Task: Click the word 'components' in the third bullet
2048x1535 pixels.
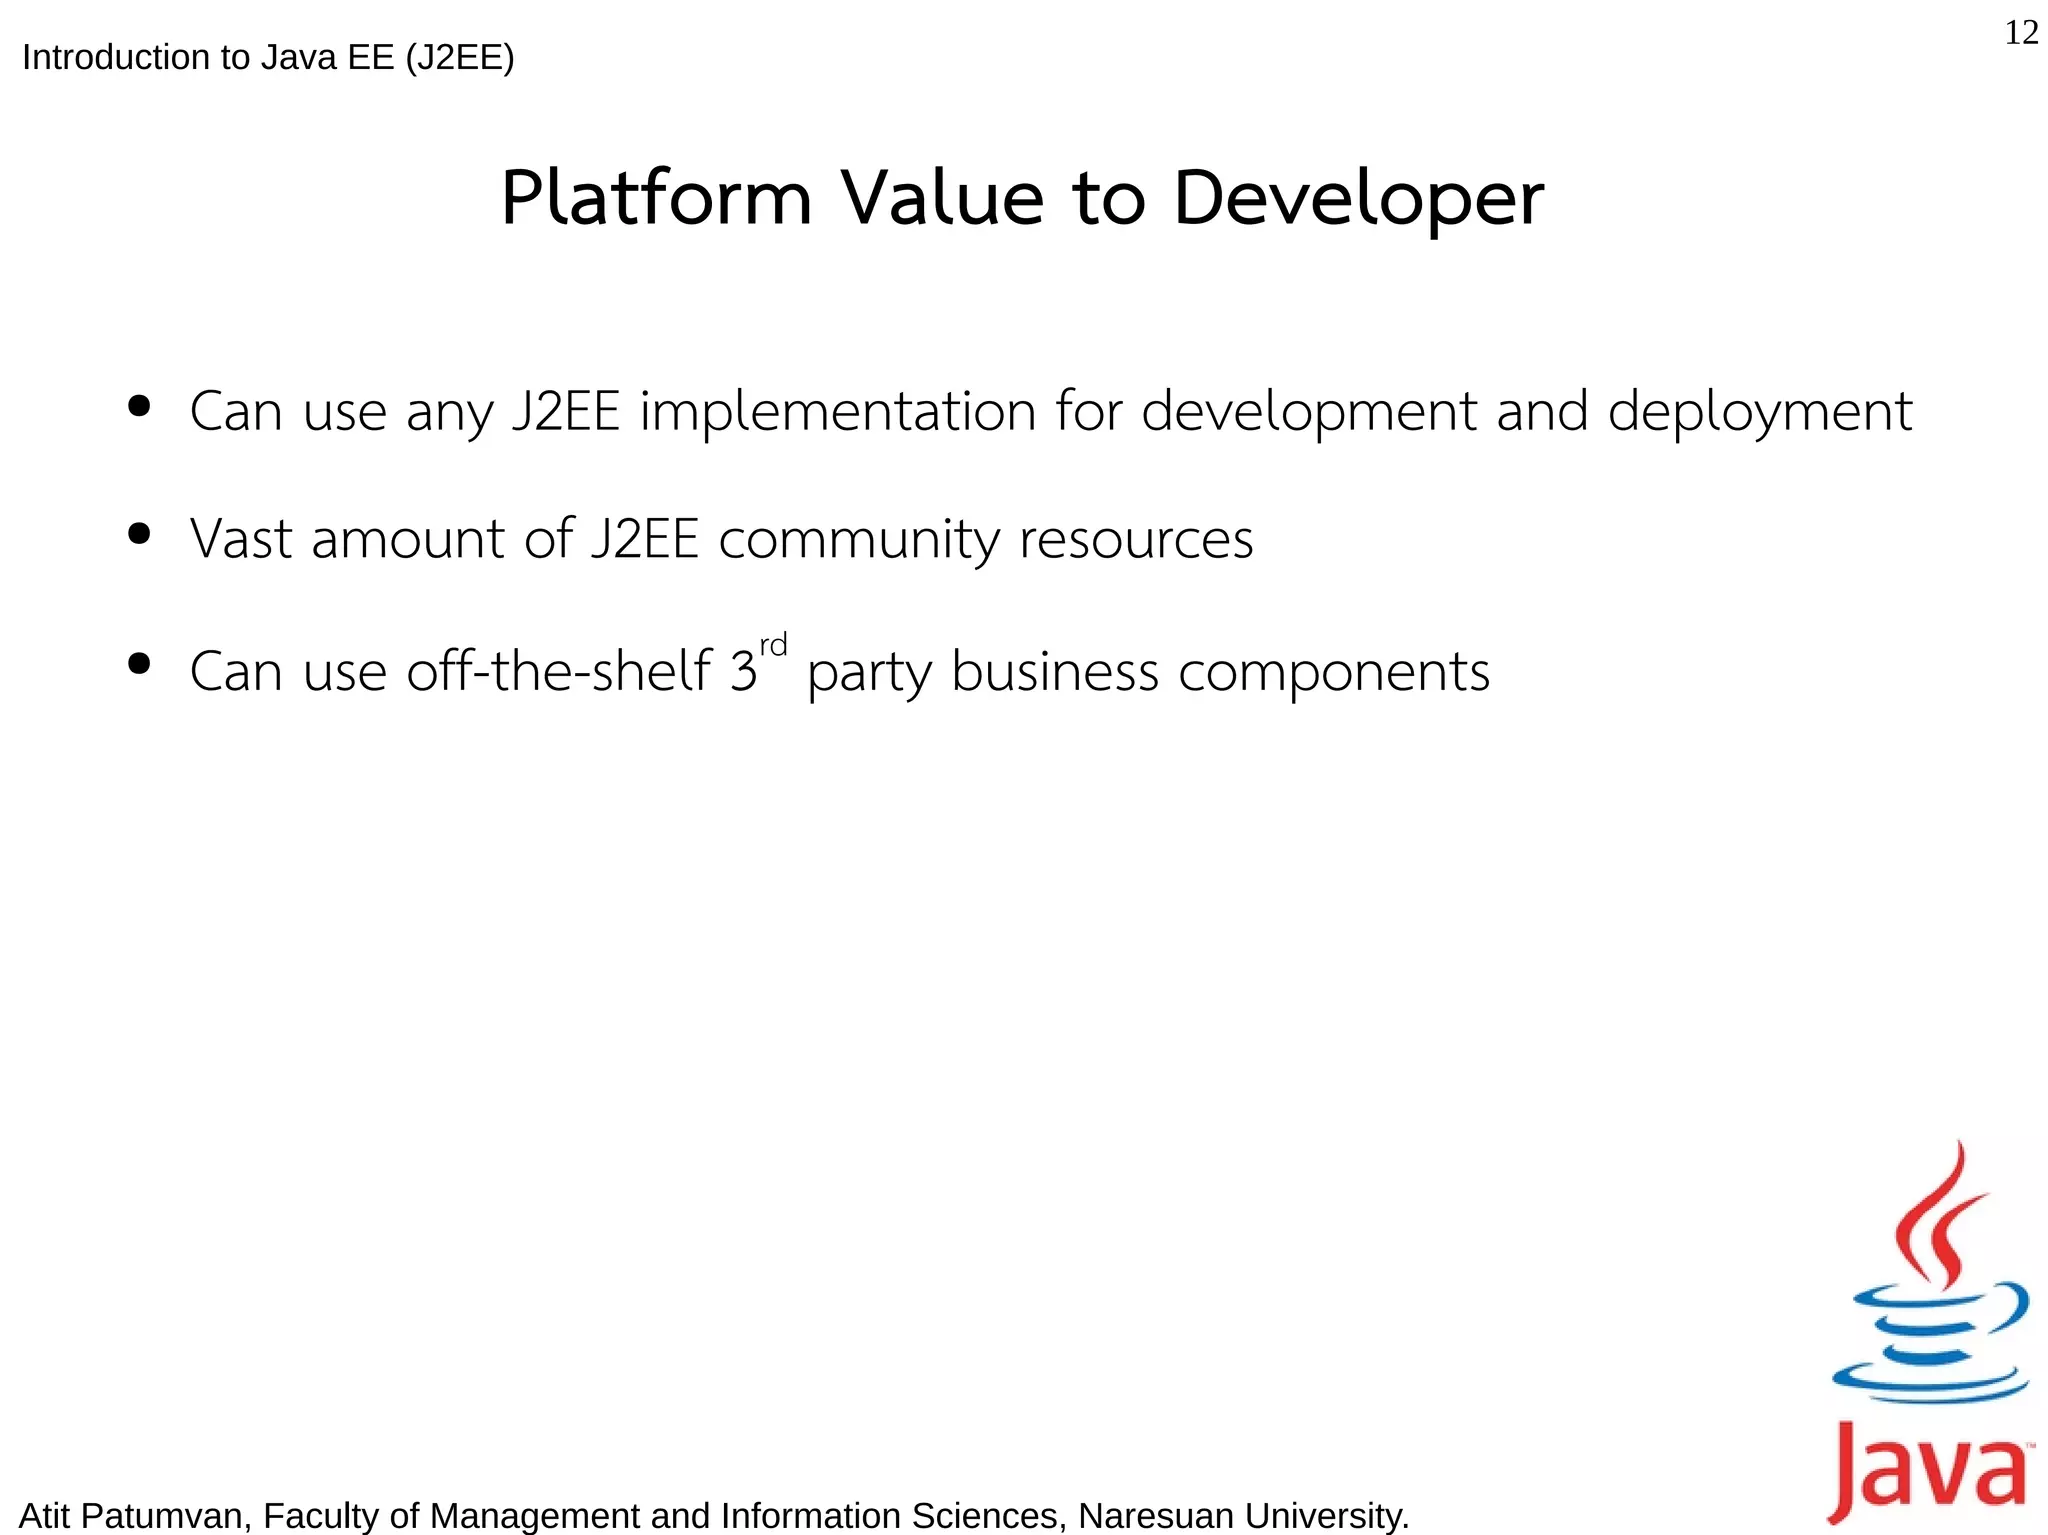Action: 1333,672
